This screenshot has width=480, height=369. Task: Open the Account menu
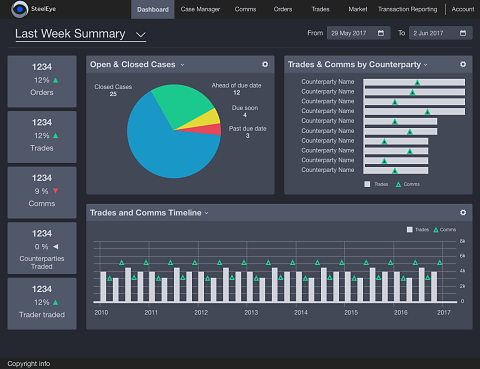coord(463,9)
